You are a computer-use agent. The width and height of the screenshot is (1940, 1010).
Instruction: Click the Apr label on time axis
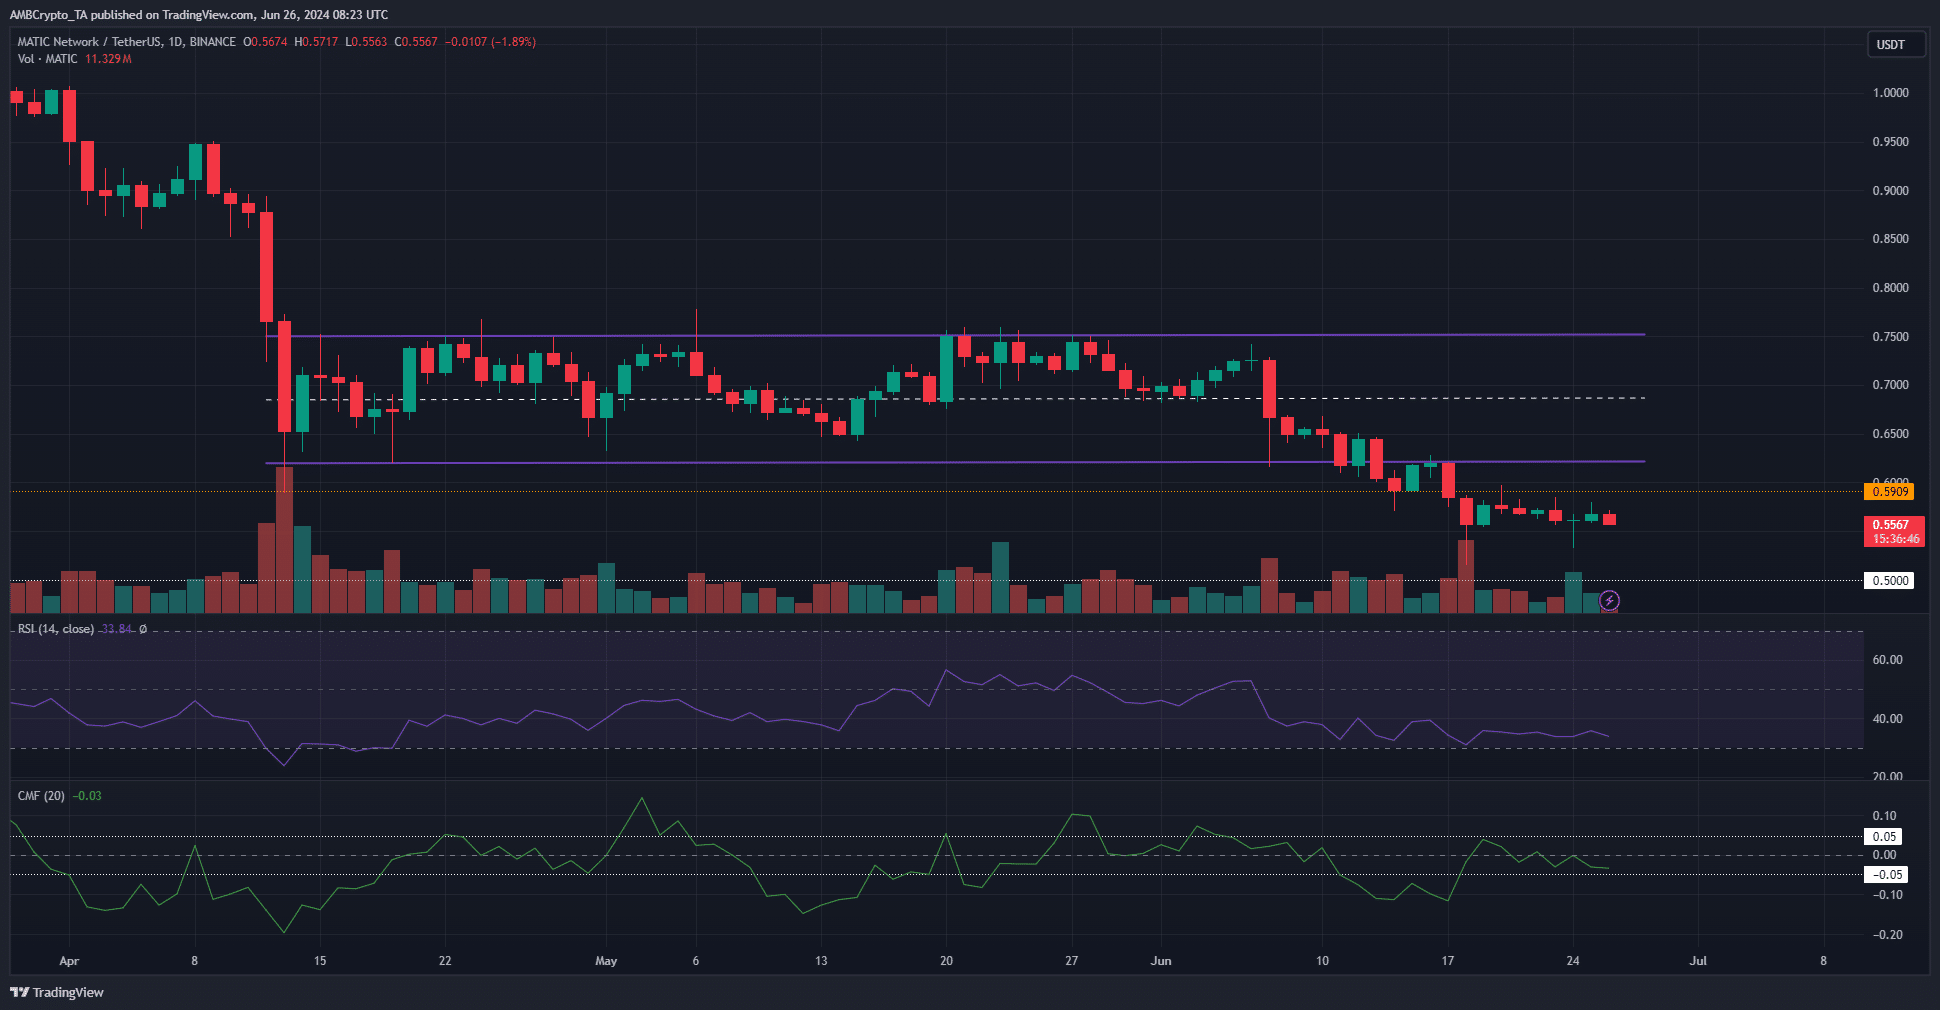[69, 961]
